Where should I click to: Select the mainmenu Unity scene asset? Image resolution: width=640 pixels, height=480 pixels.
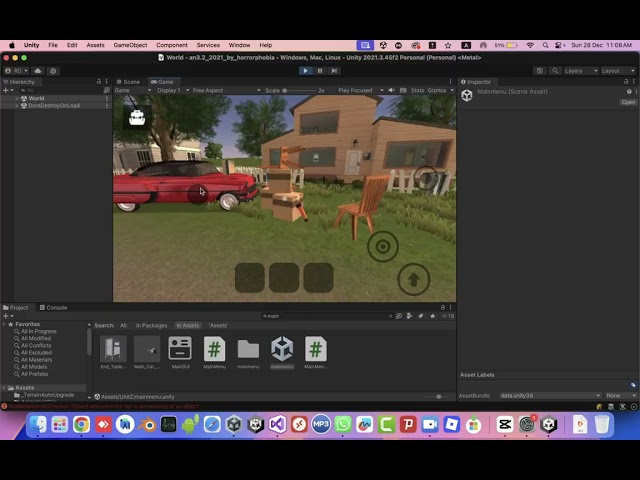pyautogui.click(x=282, y=349)
